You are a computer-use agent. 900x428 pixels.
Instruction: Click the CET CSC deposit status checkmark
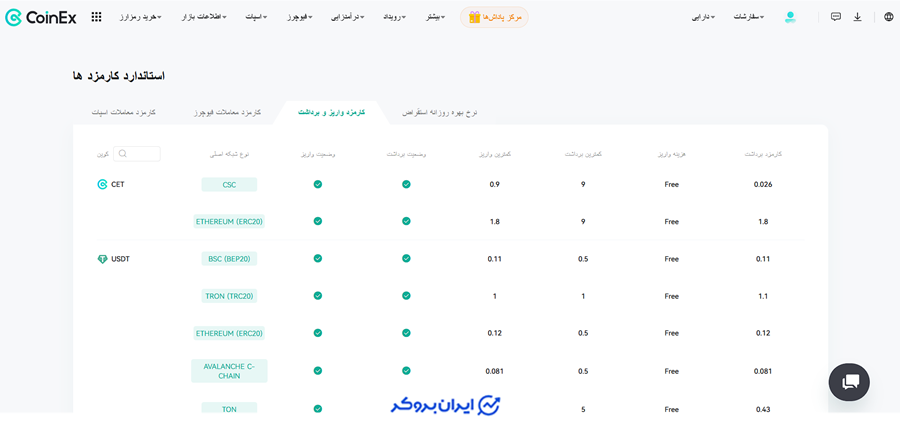click(318, 185)
